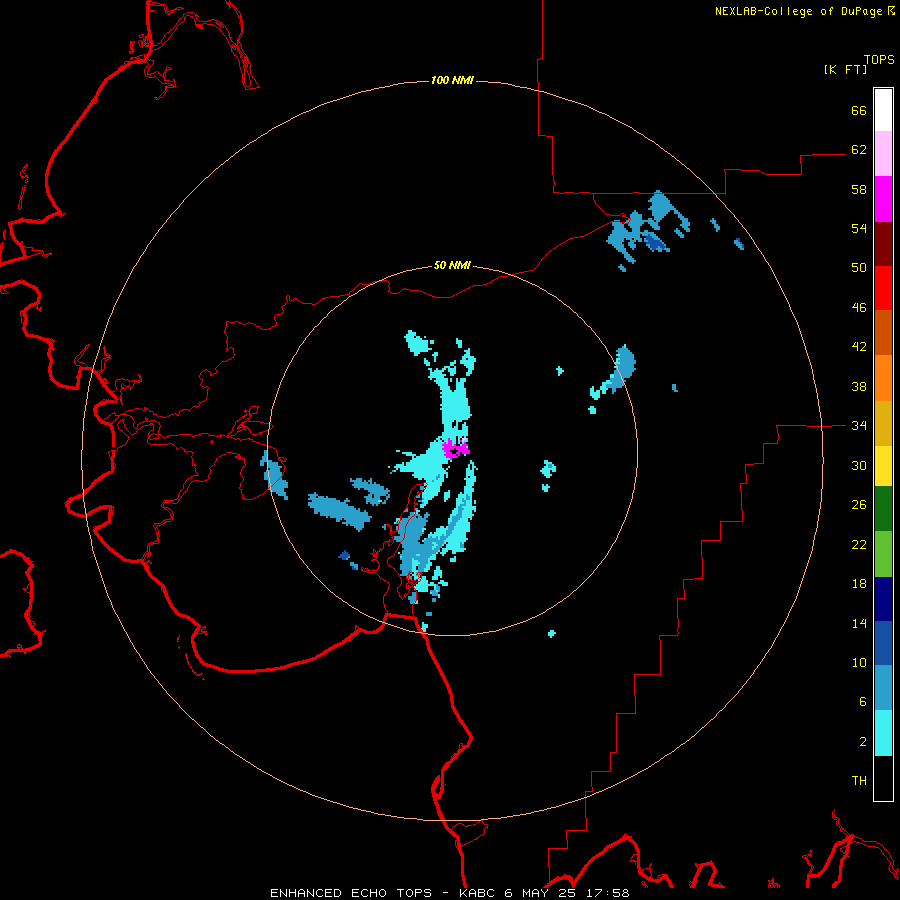This screenshot has width=900, height=900.
Task: Click the 18 legend value
Action: click(x=859, y=584)
